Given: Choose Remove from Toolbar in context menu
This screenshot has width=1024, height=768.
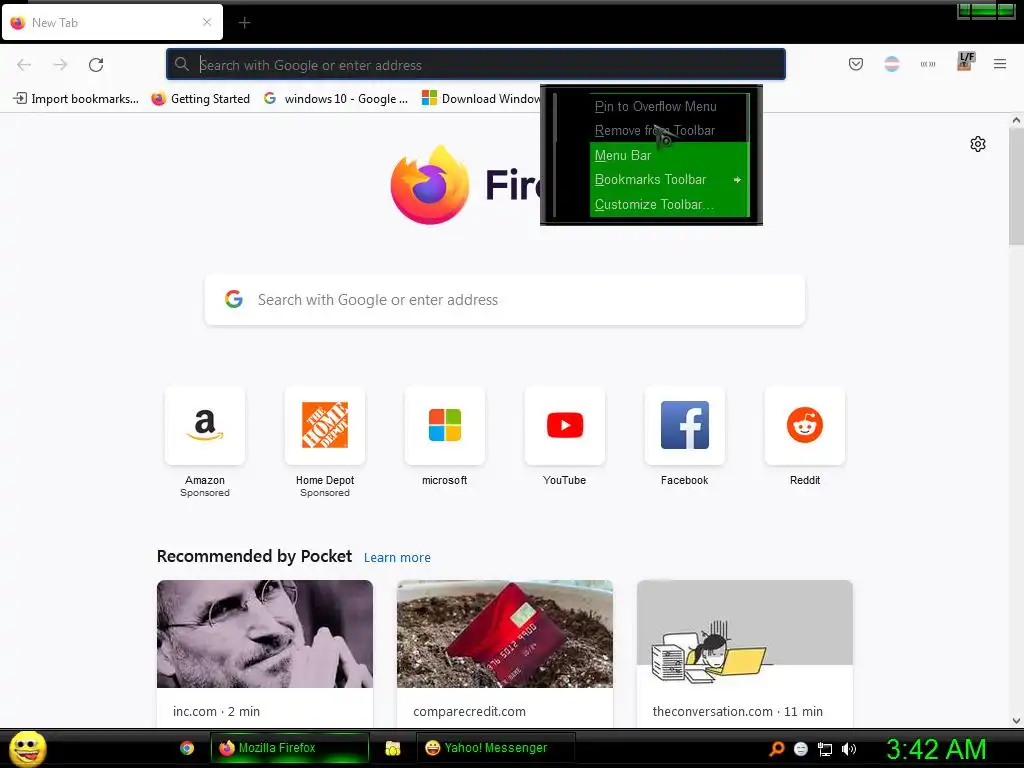Looking at the screenshot, I should (x=669, y=131).
